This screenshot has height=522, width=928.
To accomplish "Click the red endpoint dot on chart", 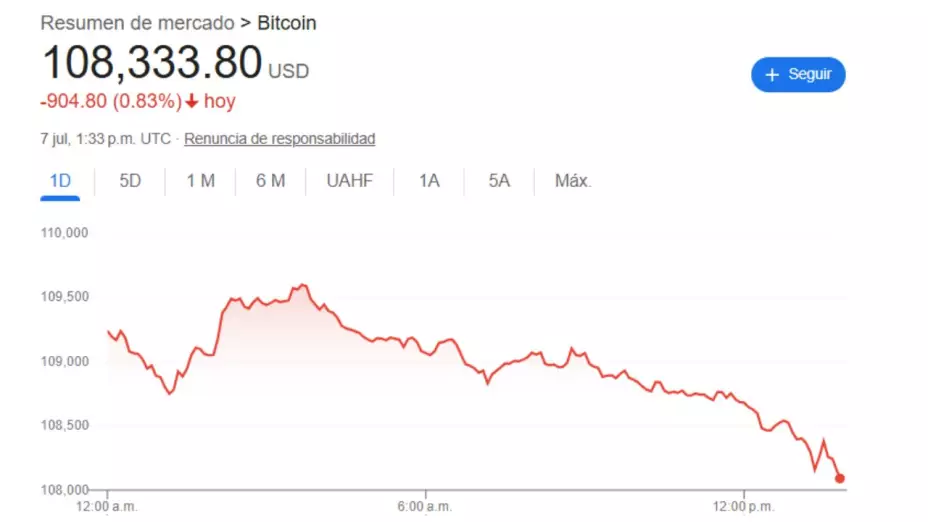I will [840, 478].
